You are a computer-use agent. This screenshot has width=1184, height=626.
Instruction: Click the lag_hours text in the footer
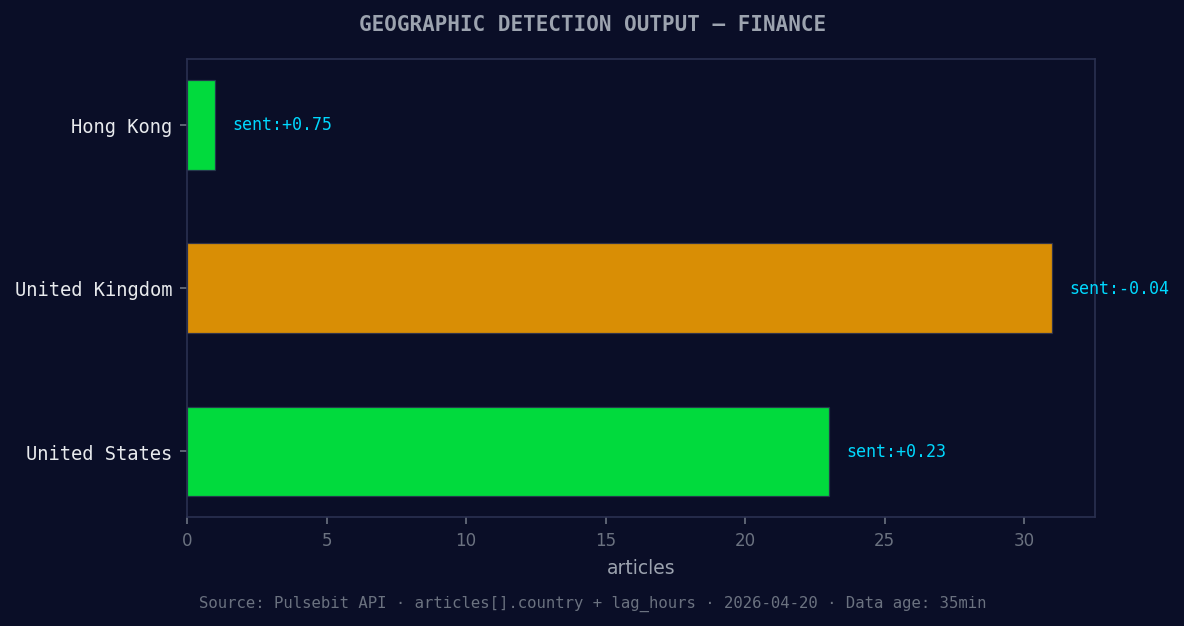pyautogui.click(x=653, y=602)
